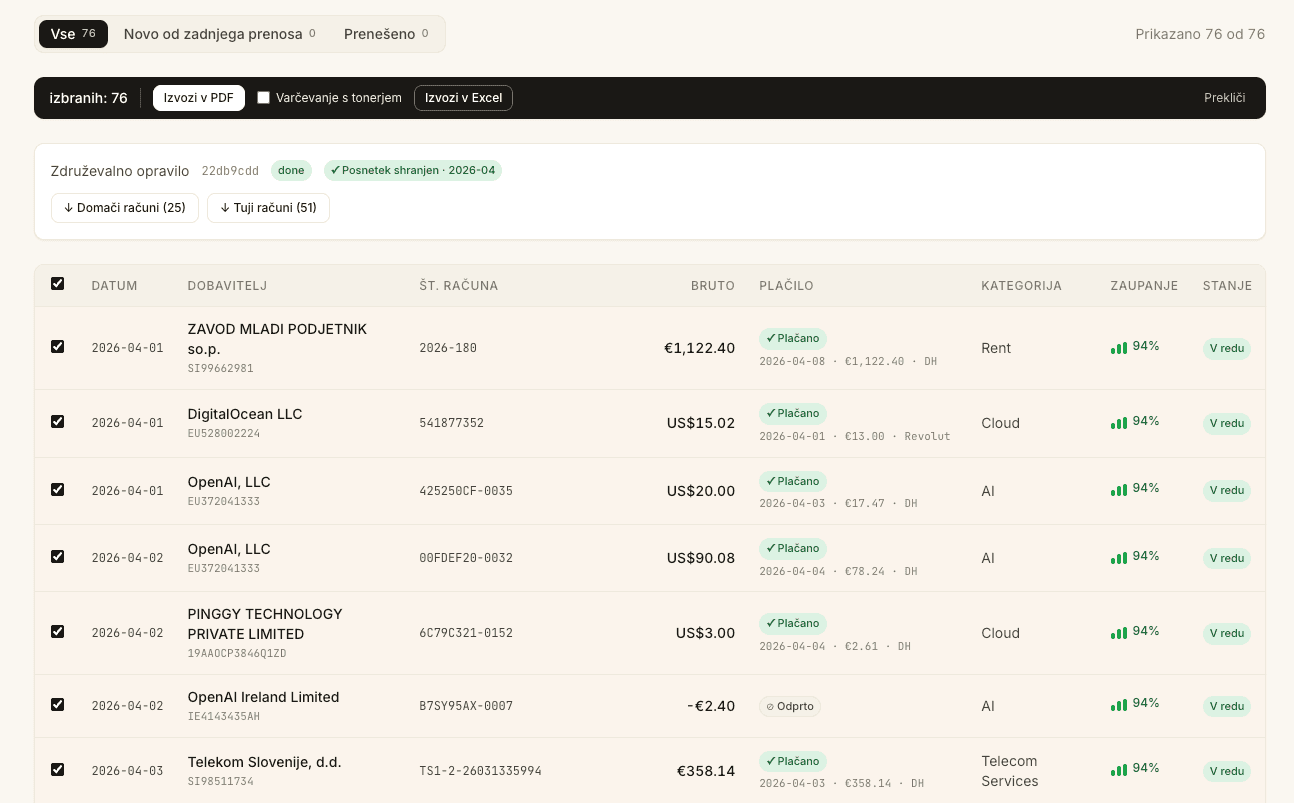Click the done status badge
Image resolution: width=1294 pixels, height=803 pixels.
pos(291,170)
